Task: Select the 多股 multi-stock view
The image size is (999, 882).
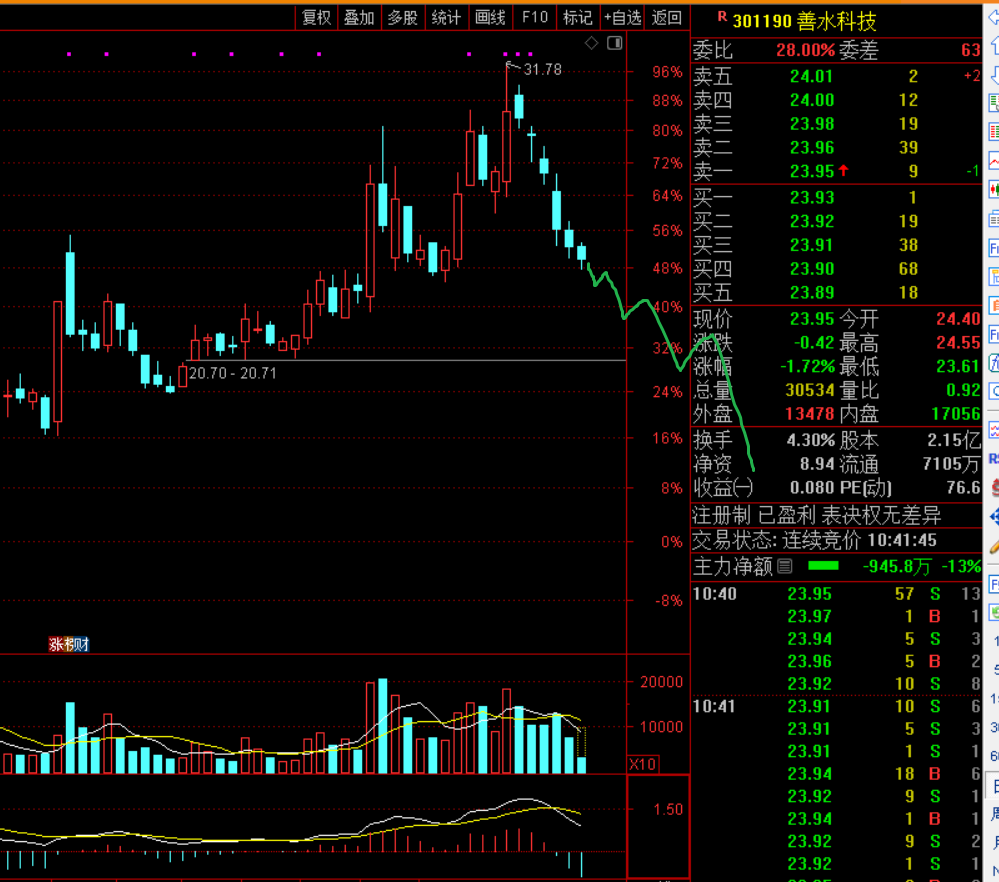Action: coord(403,18)
